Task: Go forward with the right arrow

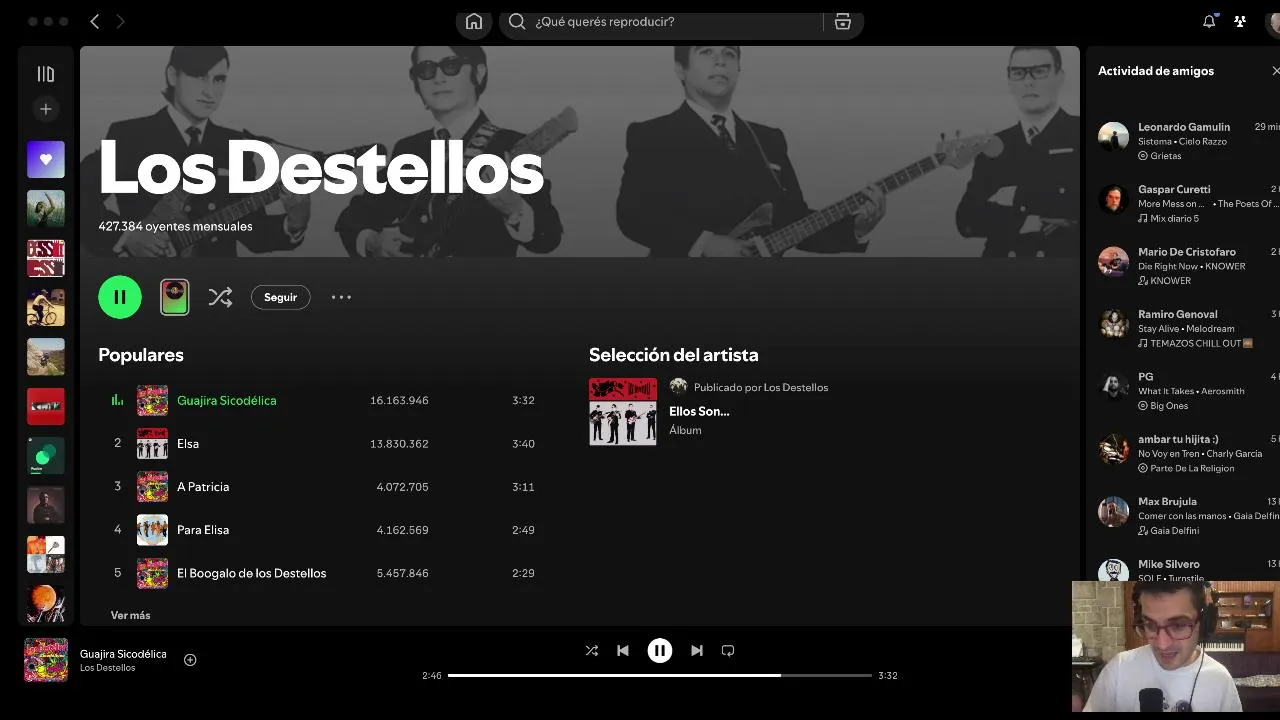Action: pyautogui.click(x=120, y=21)
